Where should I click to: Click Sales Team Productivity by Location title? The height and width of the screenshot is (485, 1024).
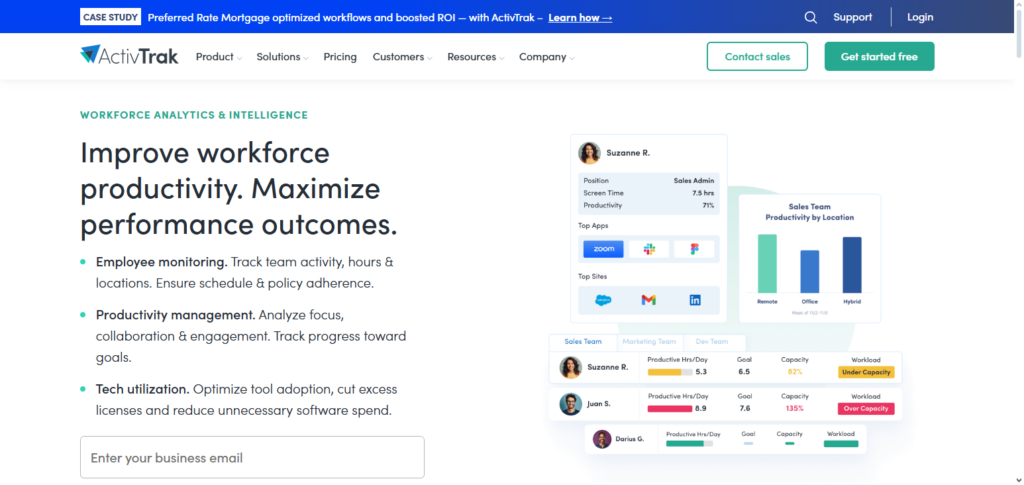tap(810, 212)
